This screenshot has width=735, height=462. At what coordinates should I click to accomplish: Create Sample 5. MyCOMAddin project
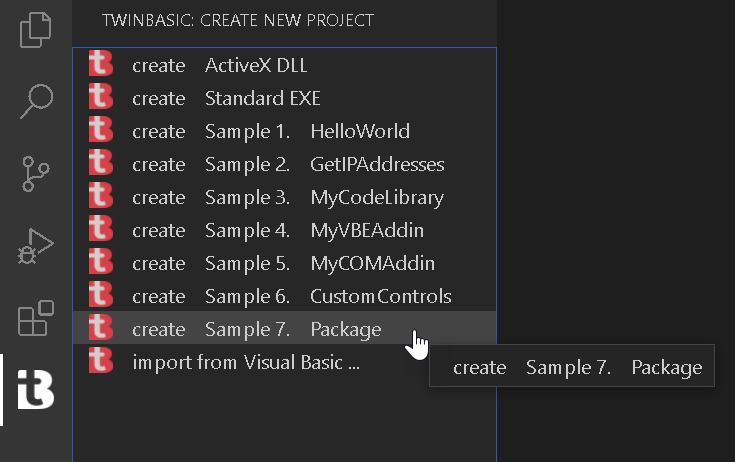tap(284, 263)
